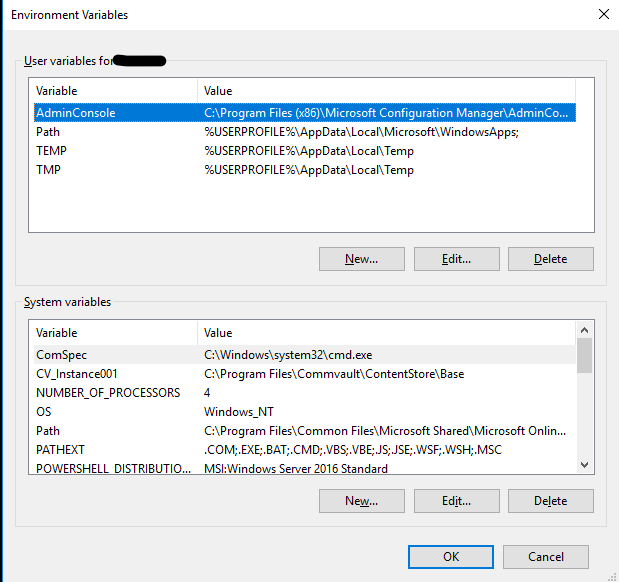Select NUMBER_OF_PROCESSORS system variable
Viewport: 619px width, 582px height.
point(305,392)
